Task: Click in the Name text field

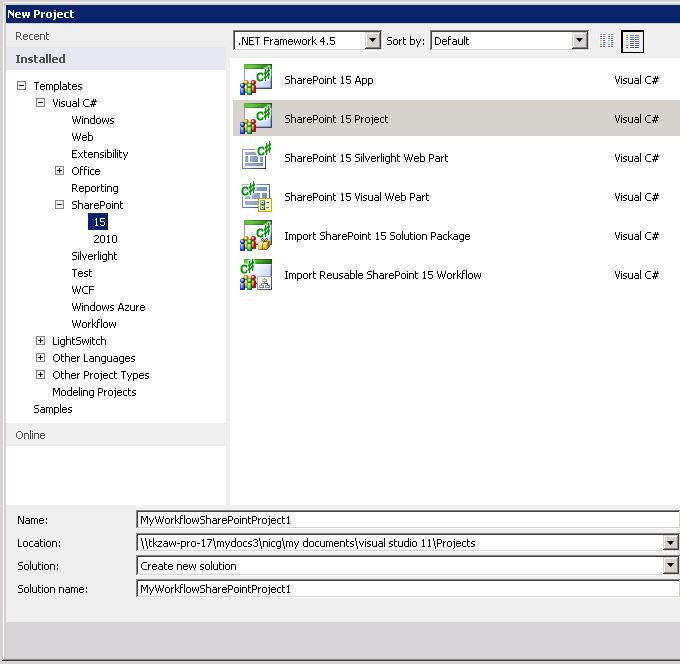Action: coord(408,520)
